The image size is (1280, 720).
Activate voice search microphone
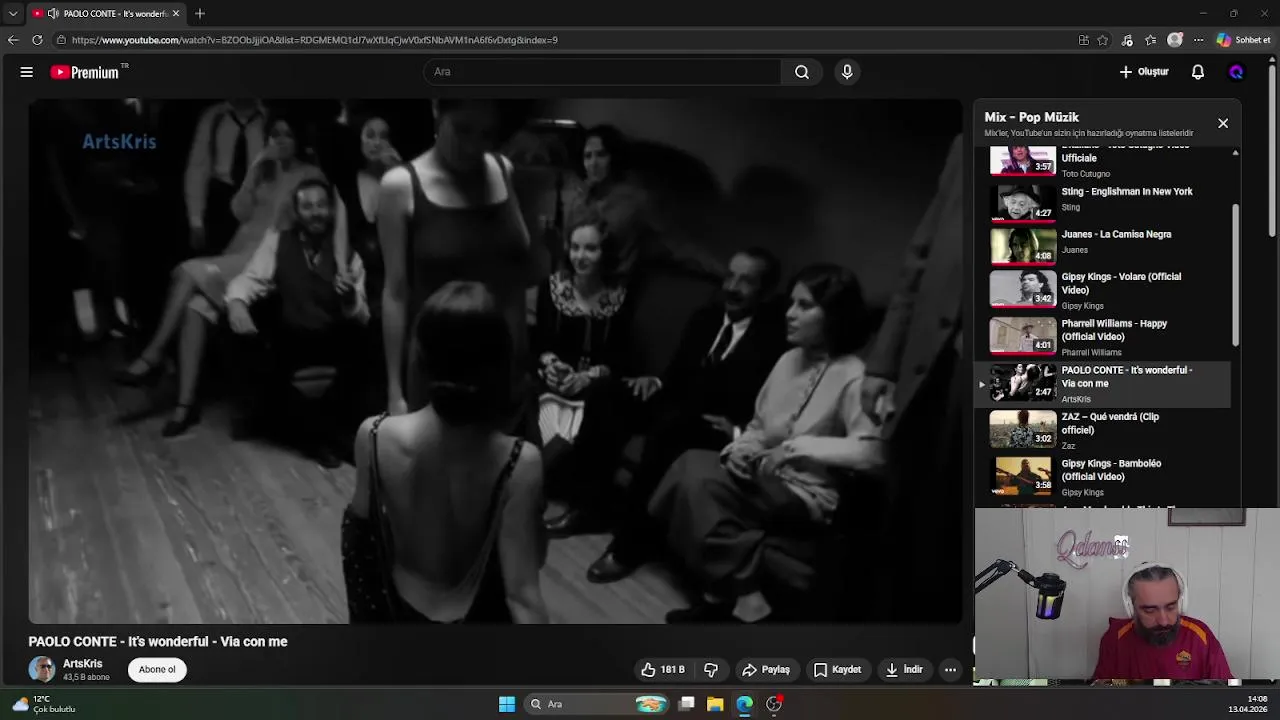(847, 72)
